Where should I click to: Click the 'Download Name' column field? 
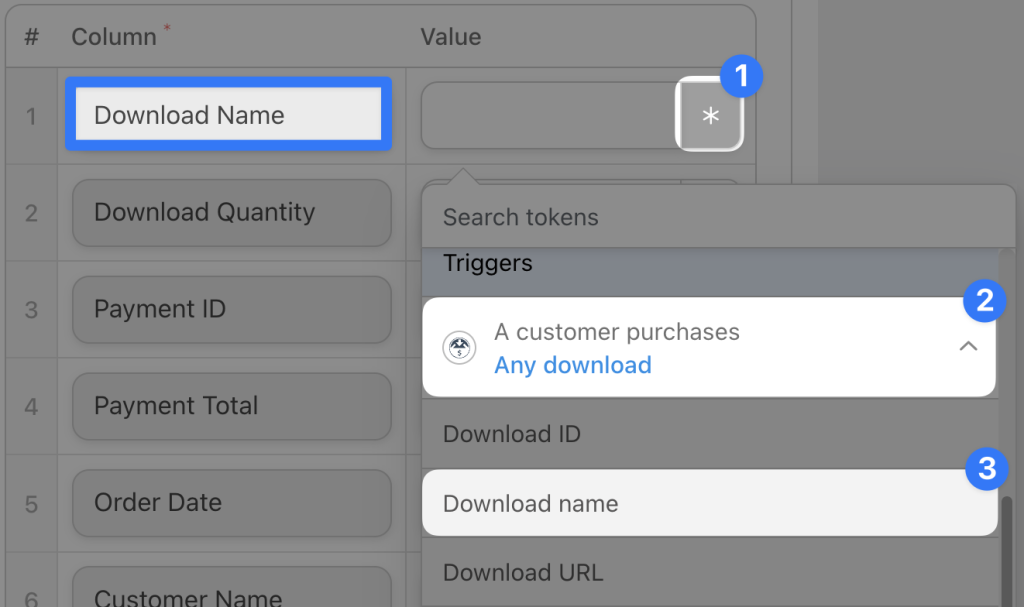(228, 115)
